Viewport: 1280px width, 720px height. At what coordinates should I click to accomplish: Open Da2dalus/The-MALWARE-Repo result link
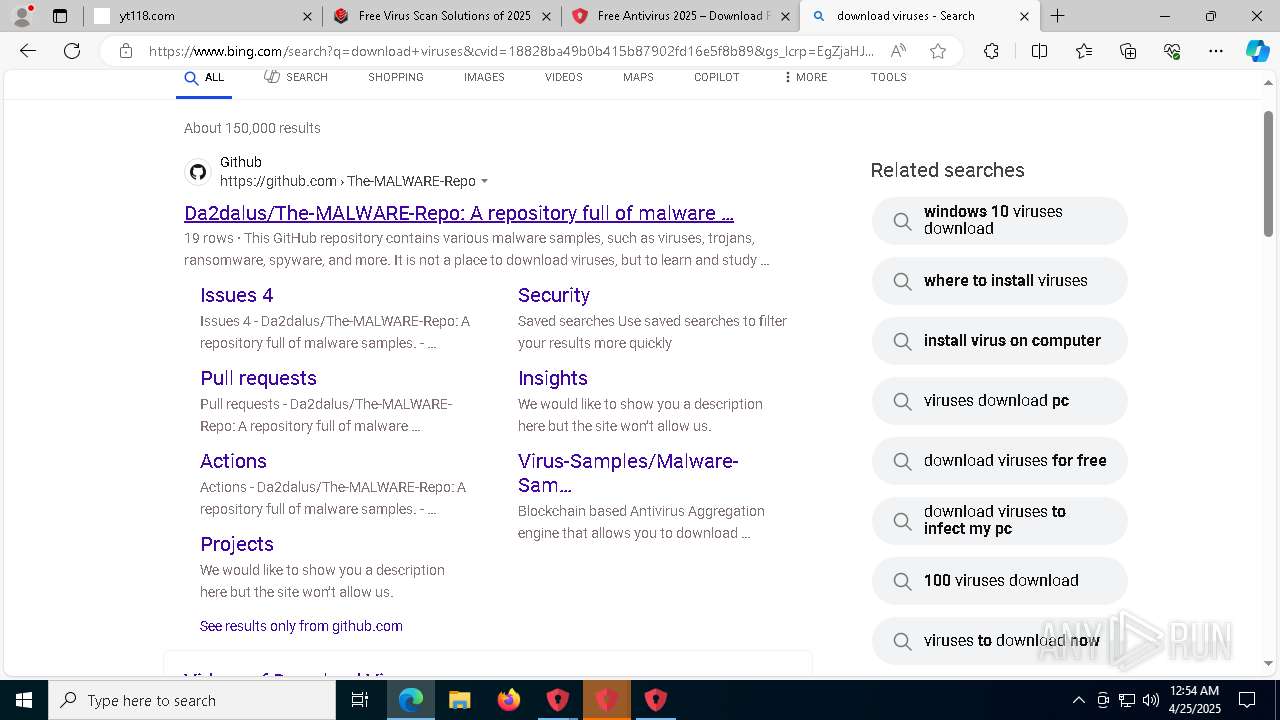point(459,213)
